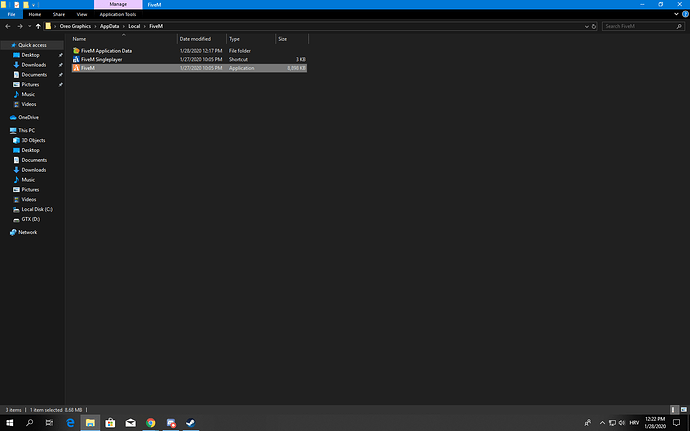Go to Oreo Graphics in the address bar
The width and height of the screenshot is (690, 431).
pos(75,26)
